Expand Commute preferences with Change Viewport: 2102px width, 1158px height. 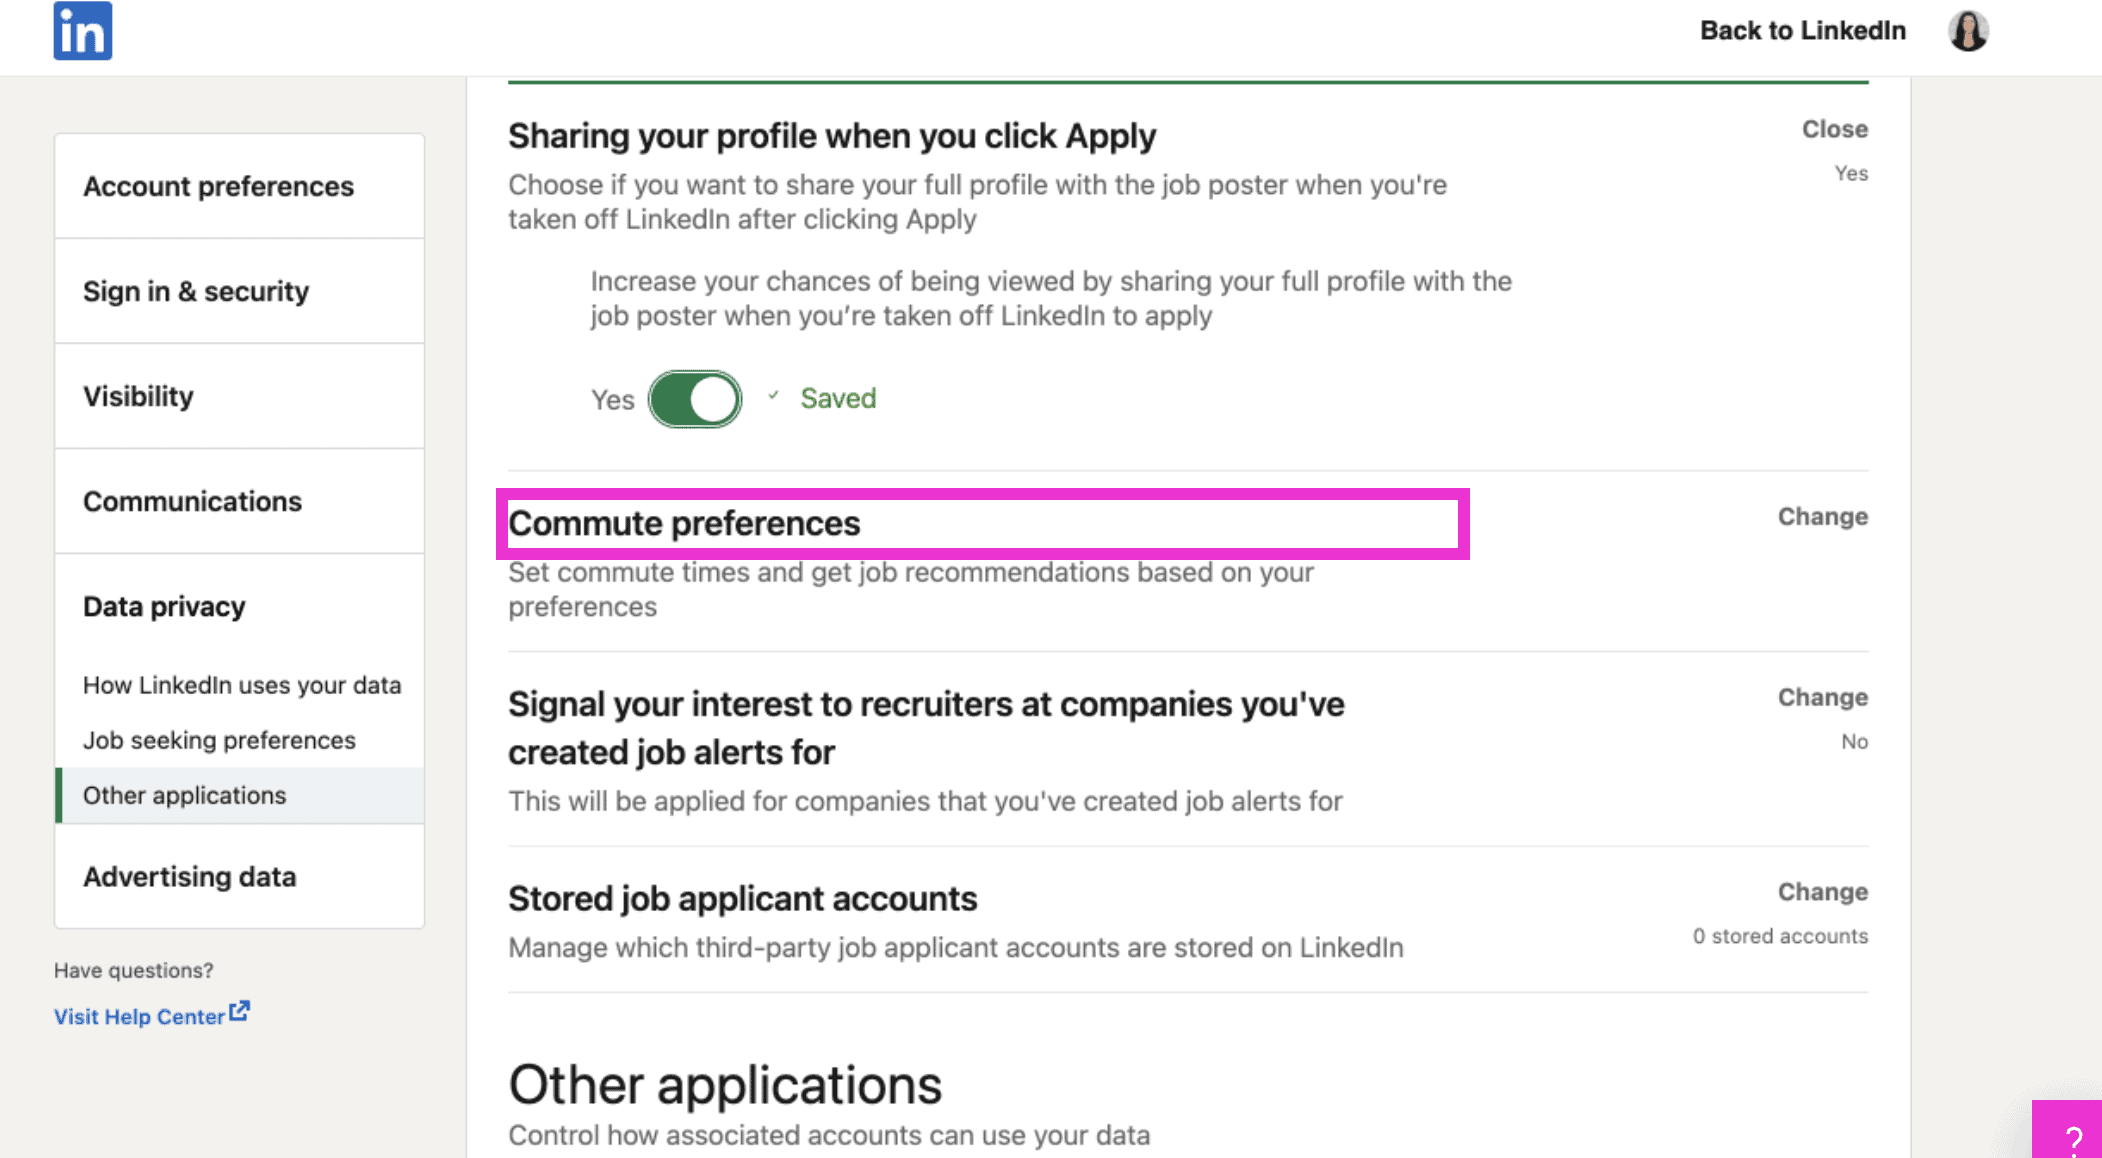coord(1822,516)
